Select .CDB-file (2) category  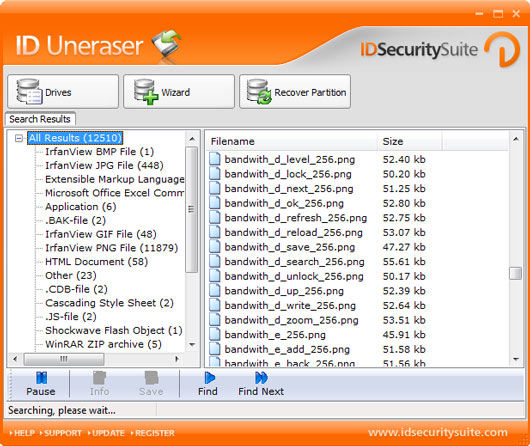pos(76,289)
